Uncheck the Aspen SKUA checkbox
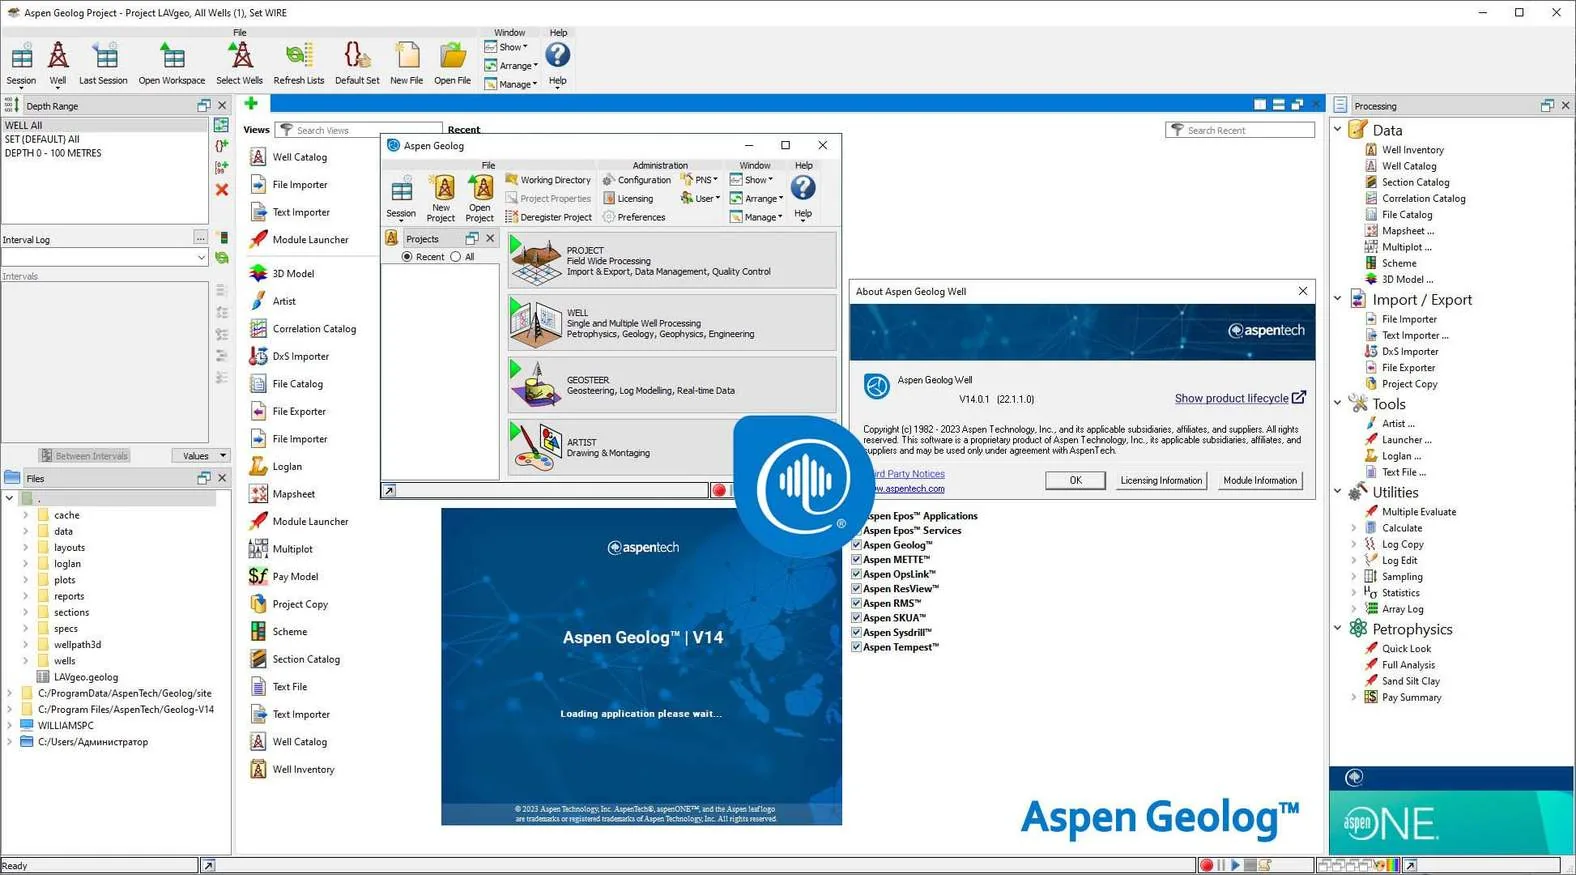 pos(856,618)
